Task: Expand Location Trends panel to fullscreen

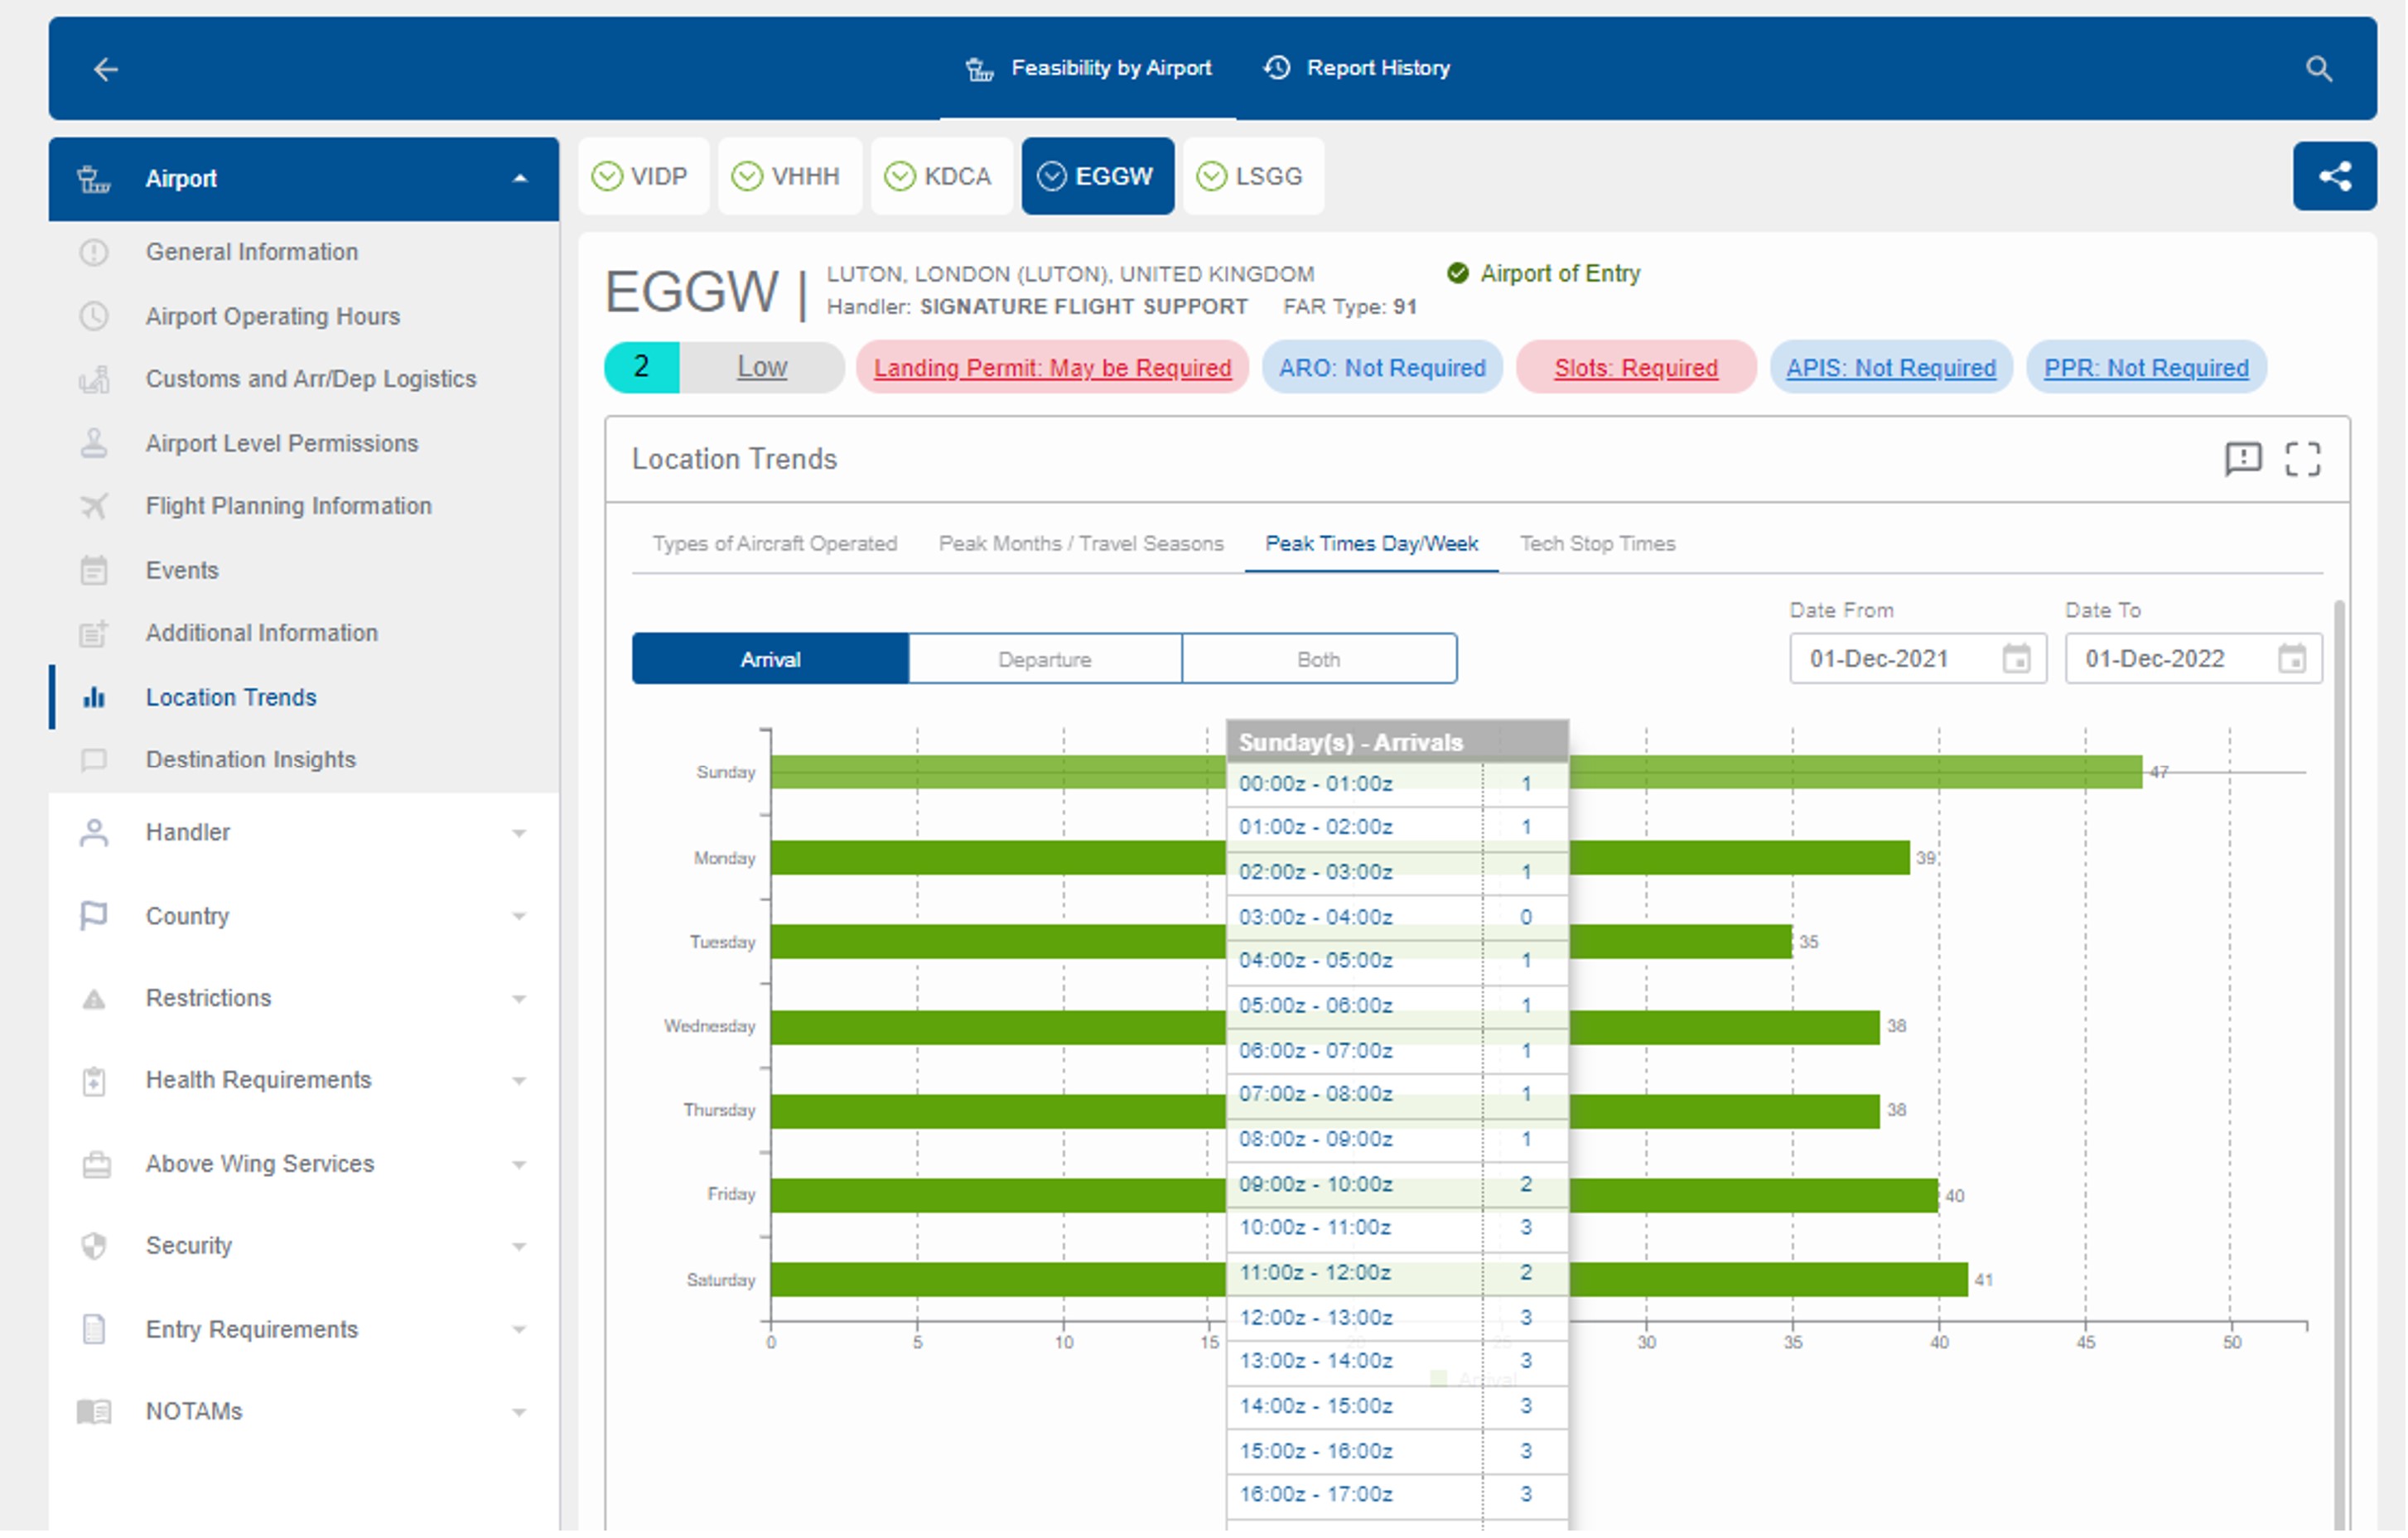Action: [2302, 459]
